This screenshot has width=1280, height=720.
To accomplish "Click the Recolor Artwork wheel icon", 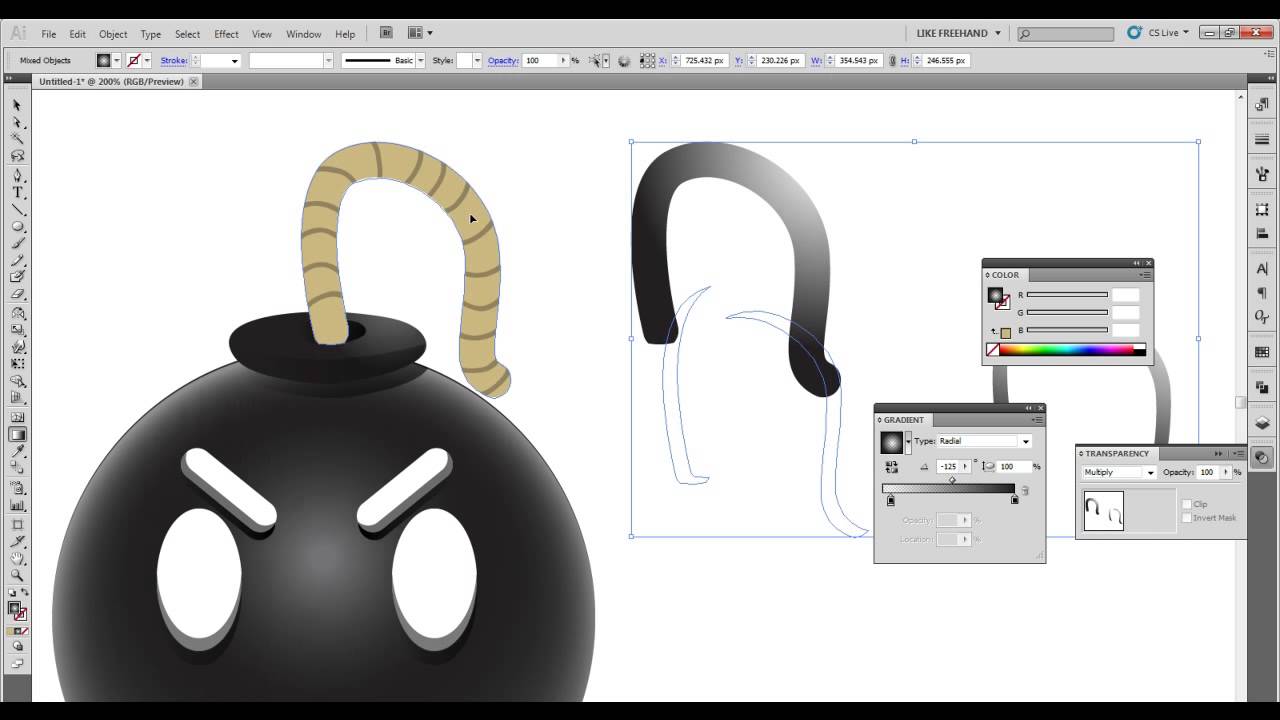I will coord(624,60).
